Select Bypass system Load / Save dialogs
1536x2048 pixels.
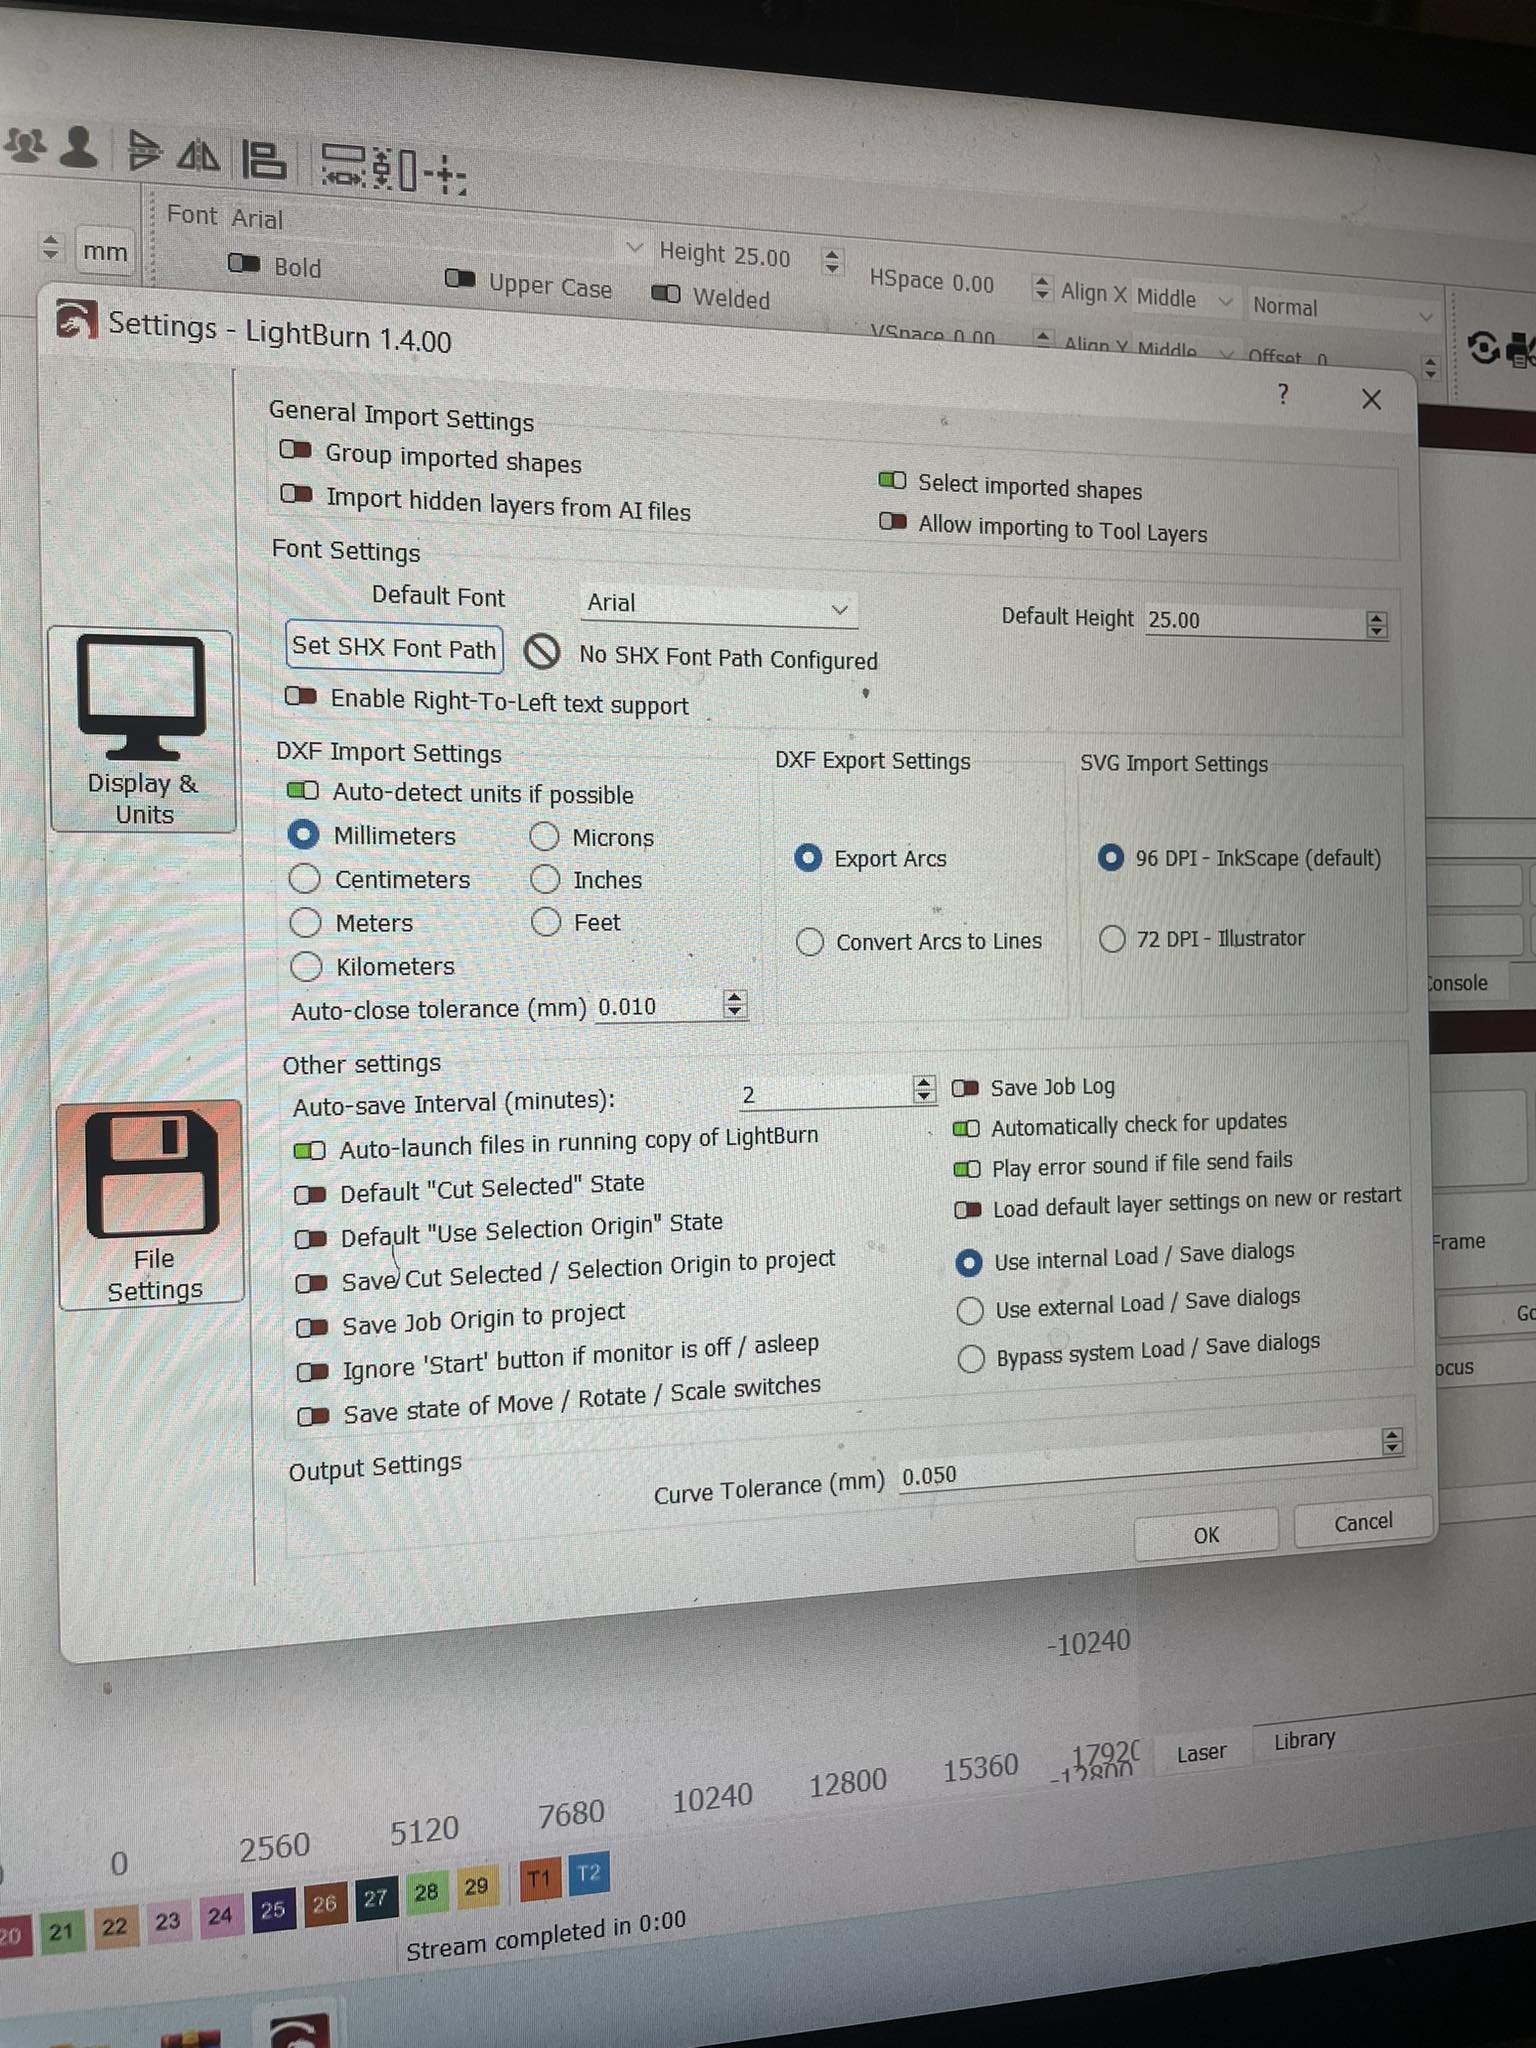pyautogui.click(x=971, y=1358)
